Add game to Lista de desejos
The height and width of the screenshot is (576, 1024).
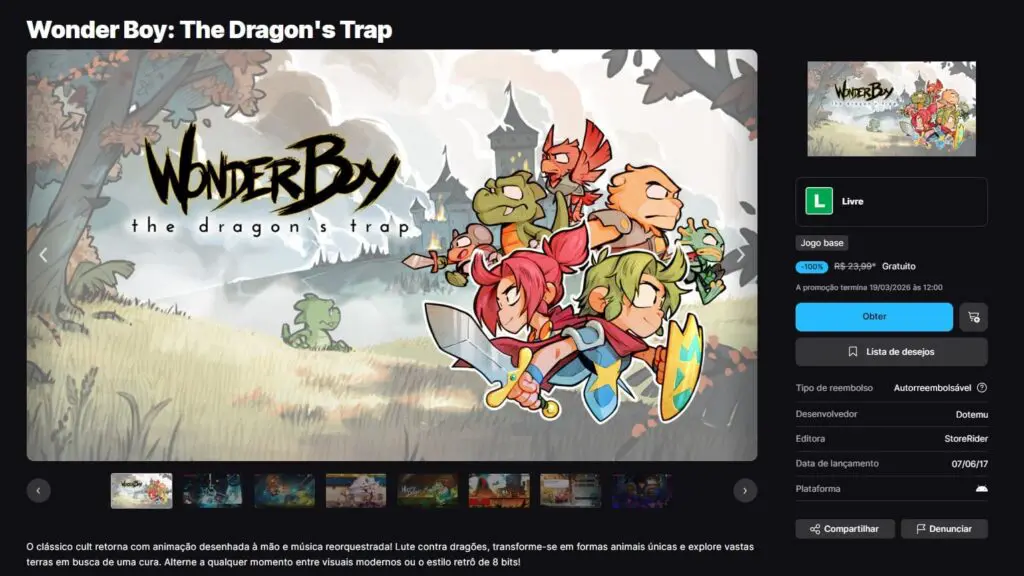891,352
